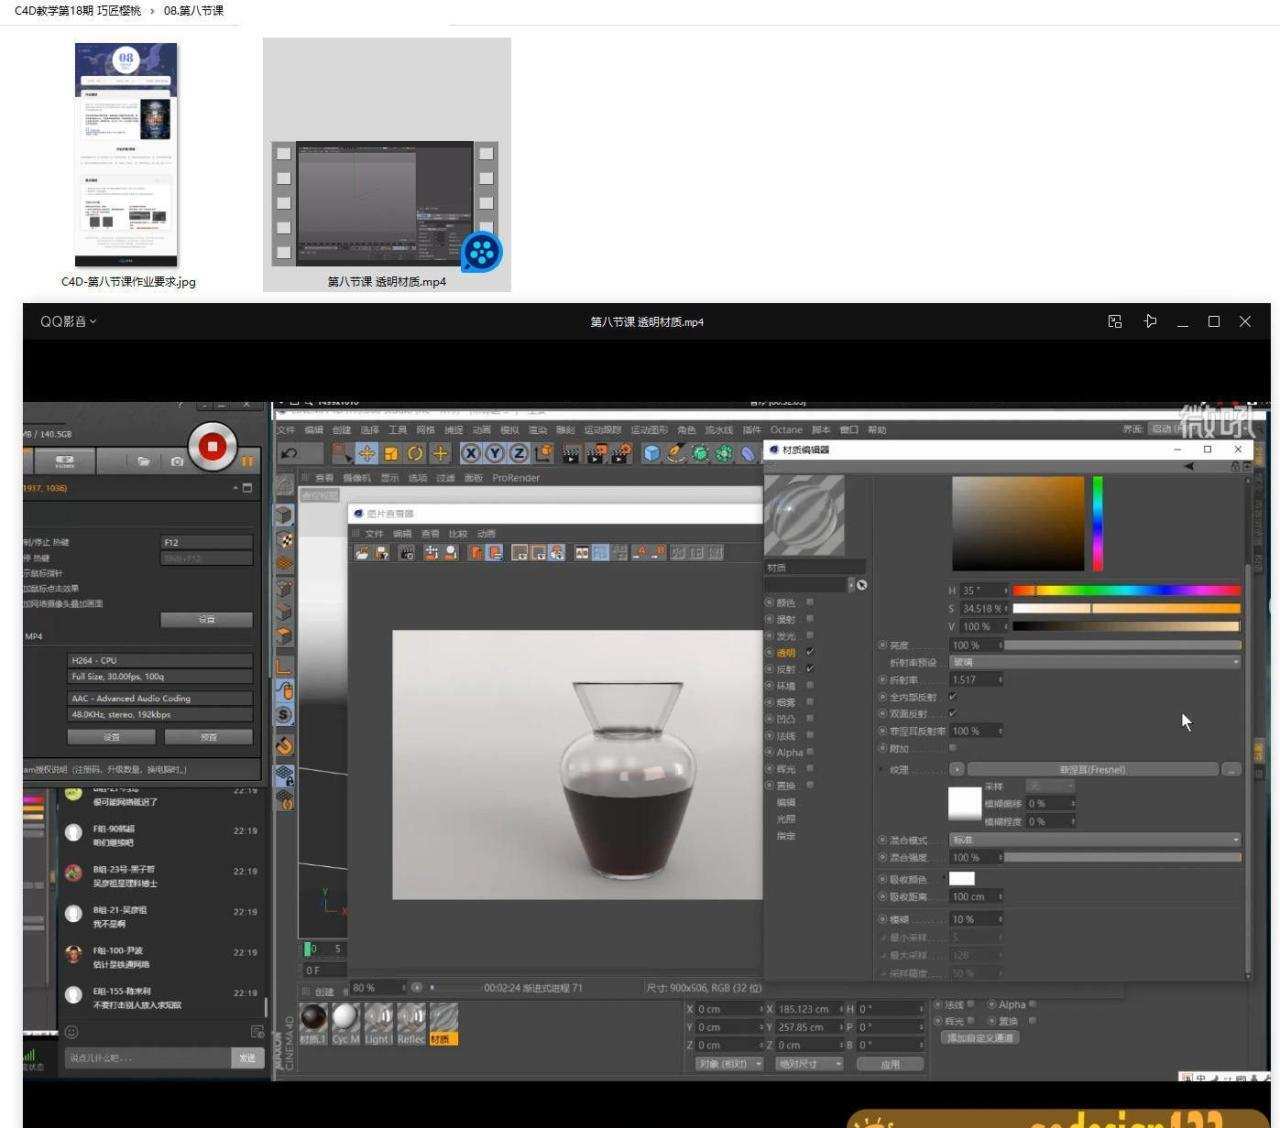
Task: Click the texture arrow button beside 纹理
Action: coord(957,769)
